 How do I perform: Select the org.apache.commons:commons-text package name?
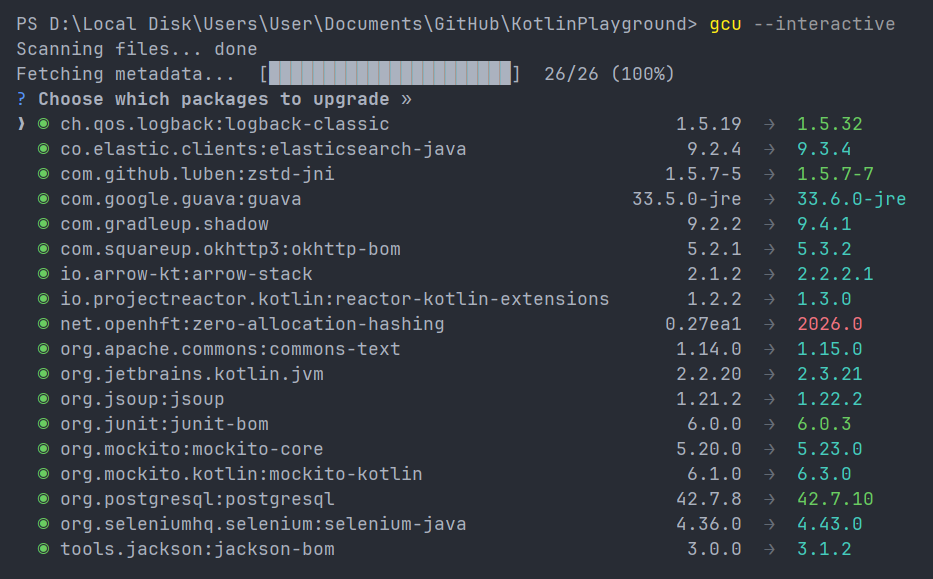[230, 349]
